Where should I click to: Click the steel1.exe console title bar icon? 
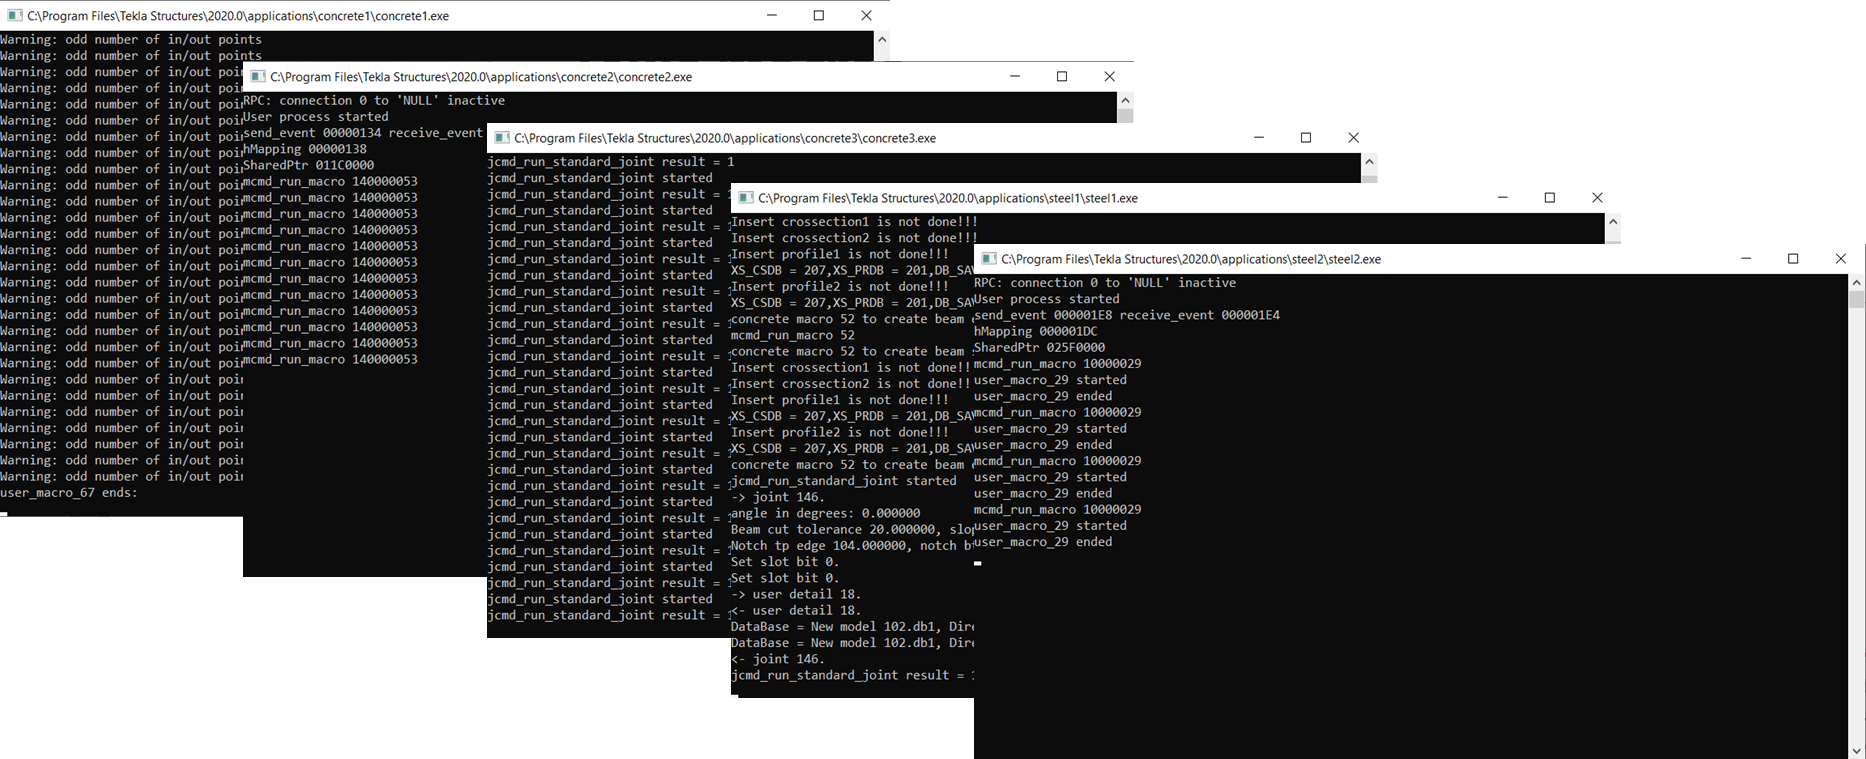[x=746, y=198]
